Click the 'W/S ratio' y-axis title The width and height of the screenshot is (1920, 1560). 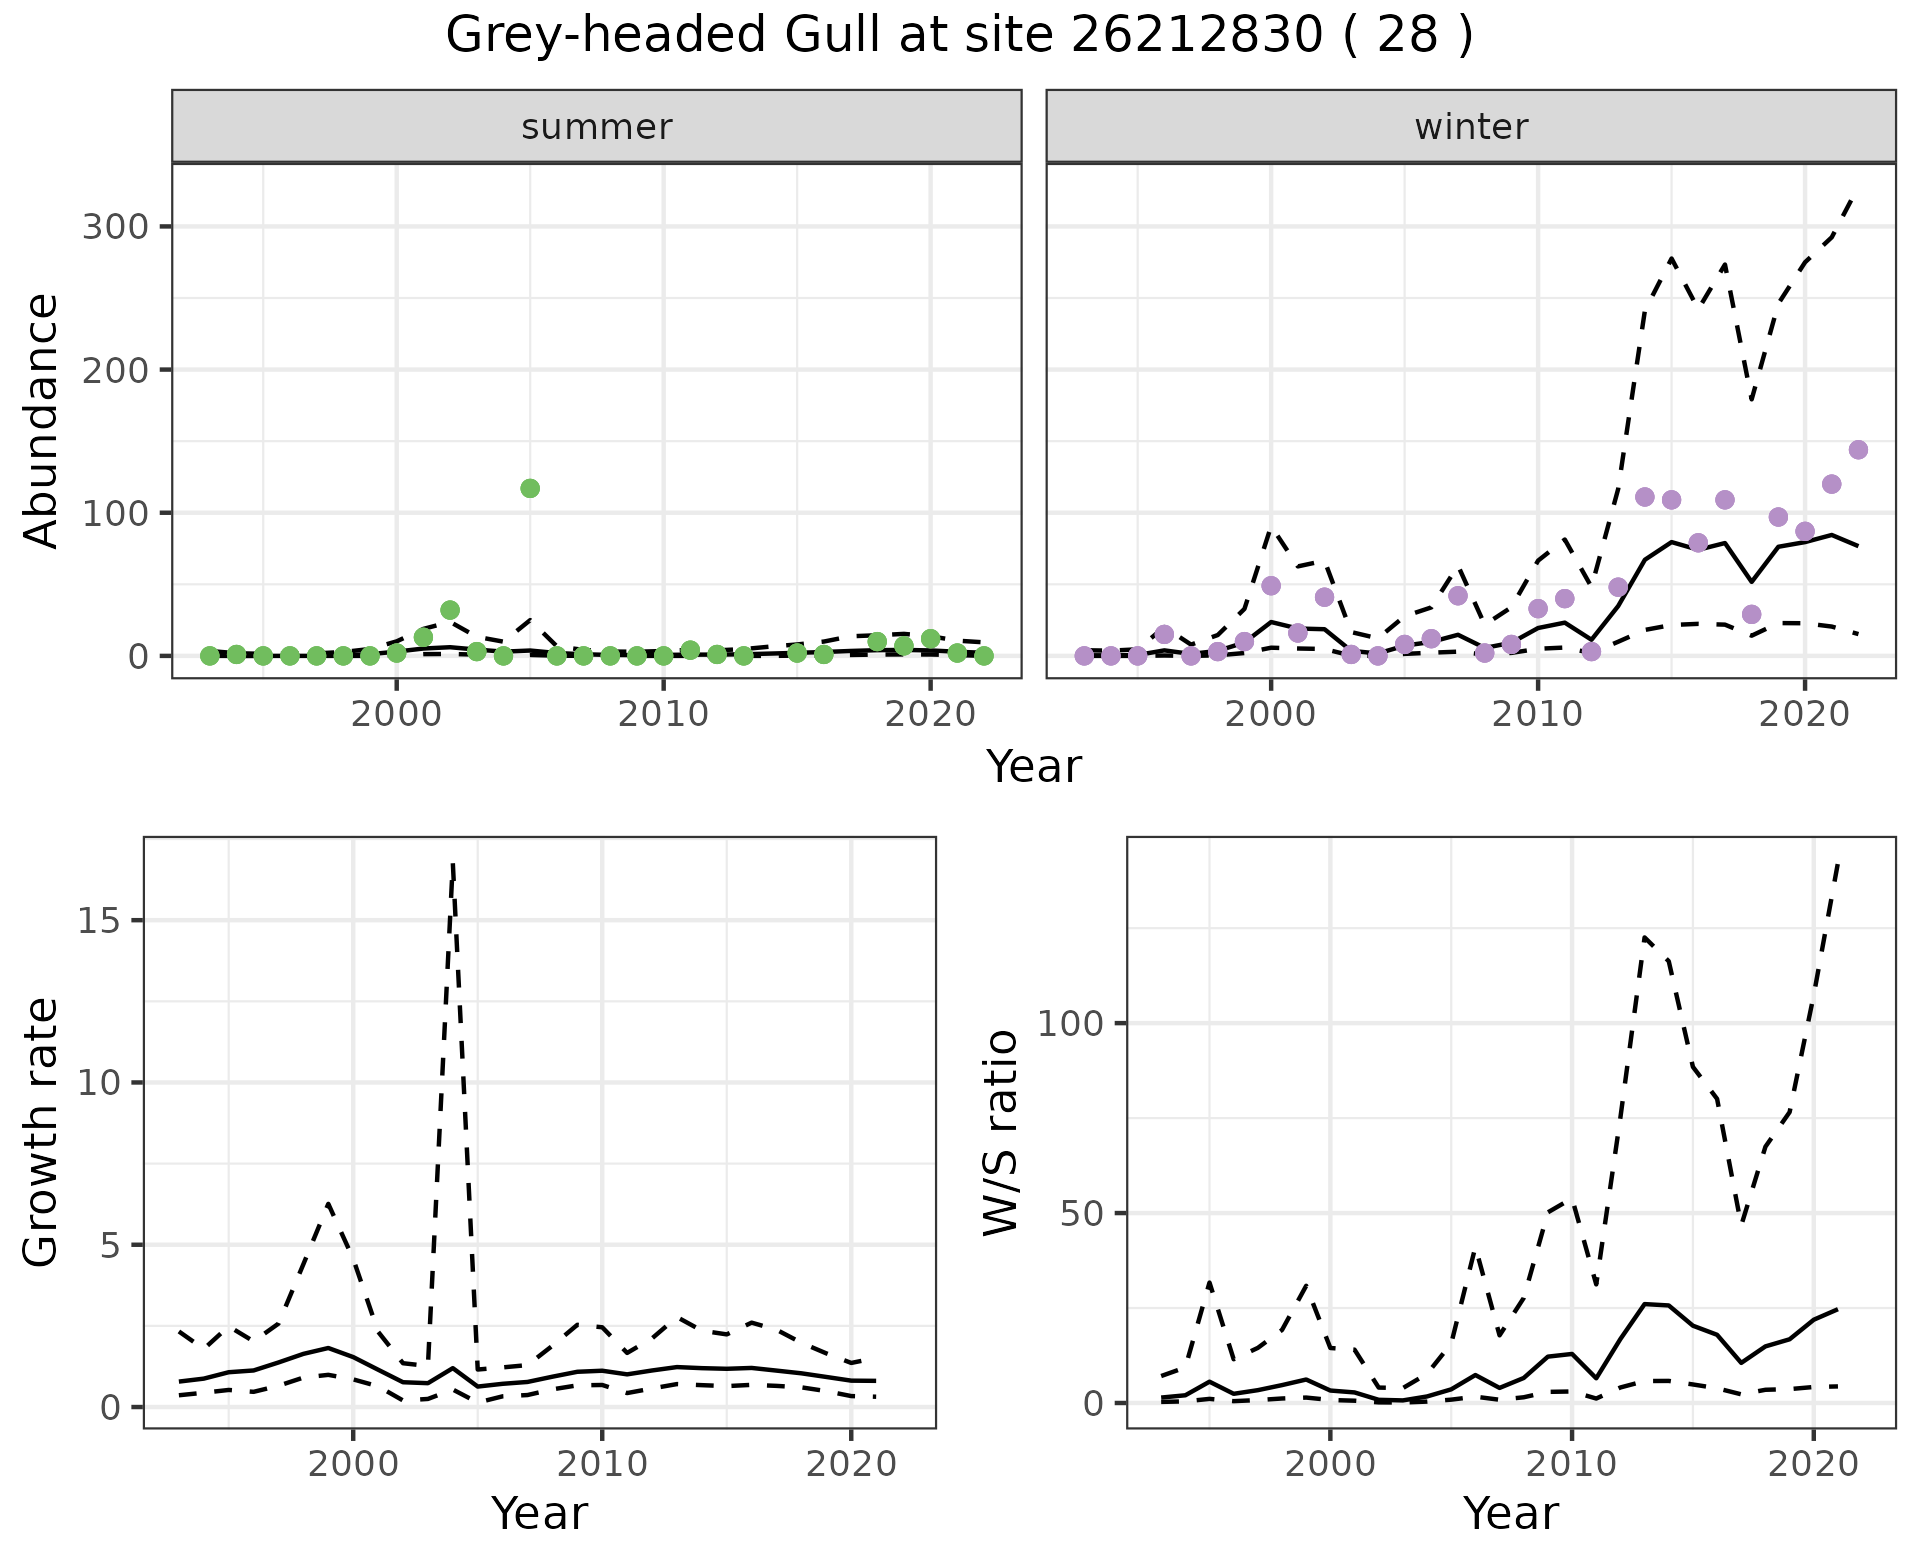(1000, 1132)
